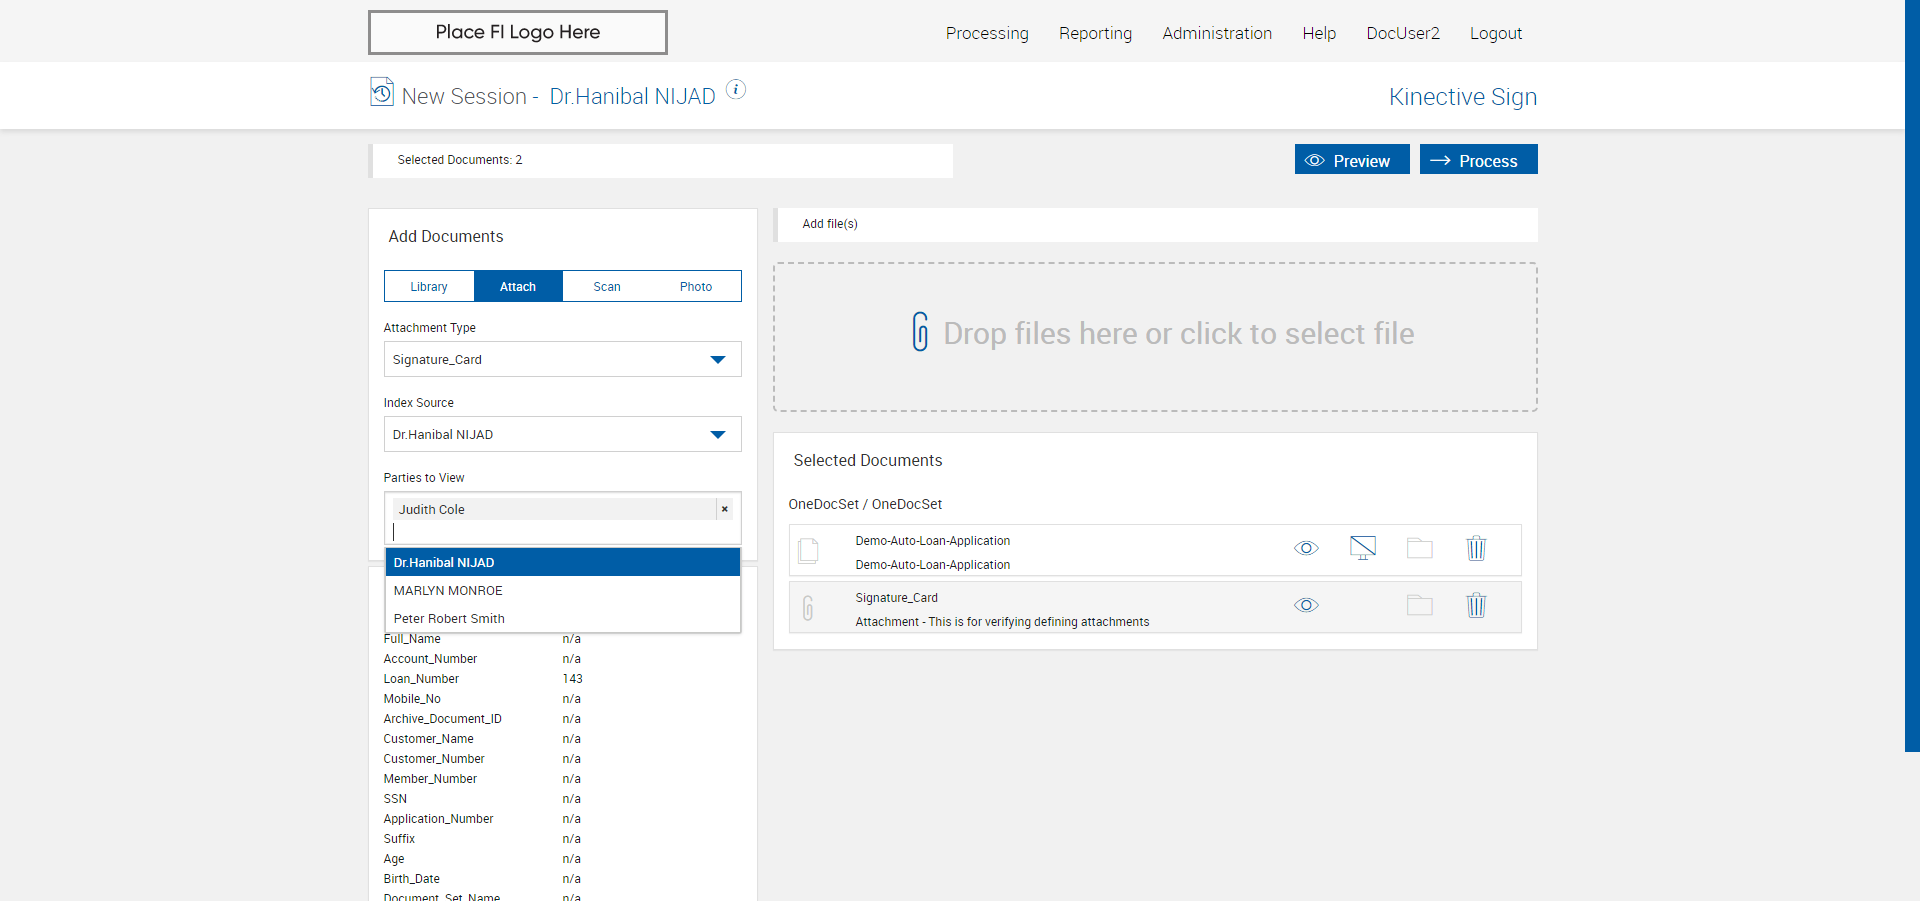Open the Index Source dropdown
1920x901 pixels.
(x=717, y=435)
